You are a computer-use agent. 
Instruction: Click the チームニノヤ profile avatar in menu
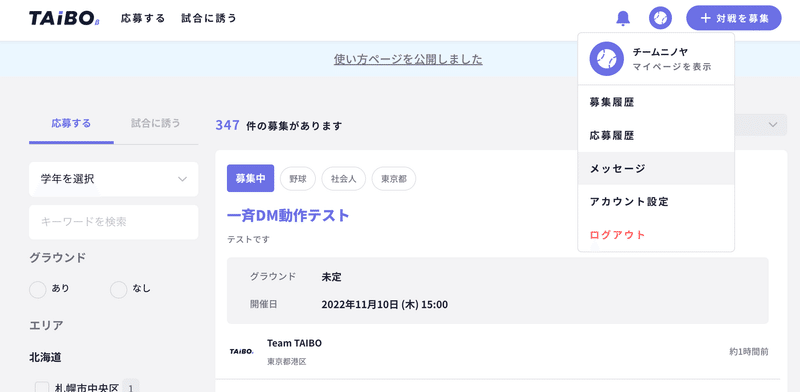(x=607, y=59)
